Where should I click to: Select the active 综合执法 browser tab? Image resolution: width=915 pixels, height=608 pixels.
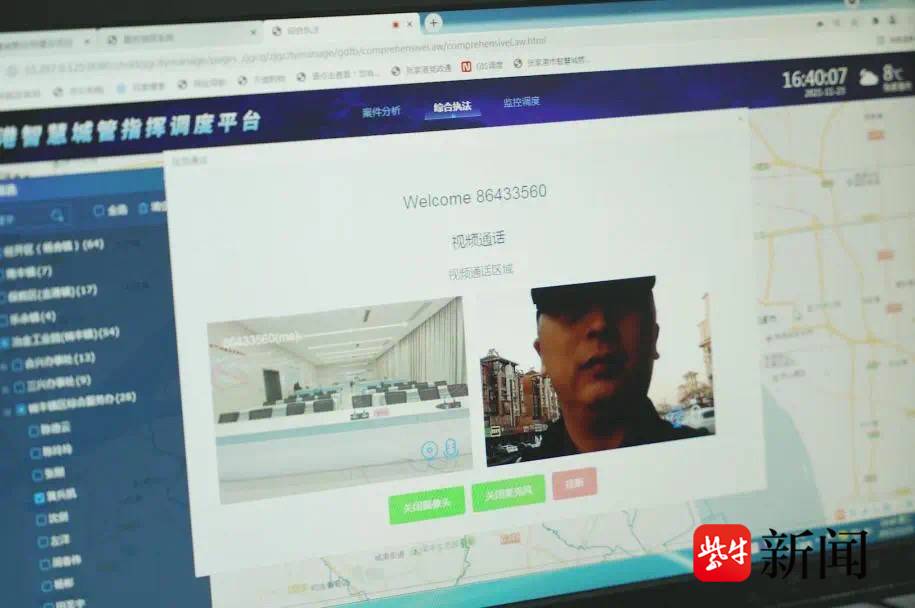coord(341,27)
